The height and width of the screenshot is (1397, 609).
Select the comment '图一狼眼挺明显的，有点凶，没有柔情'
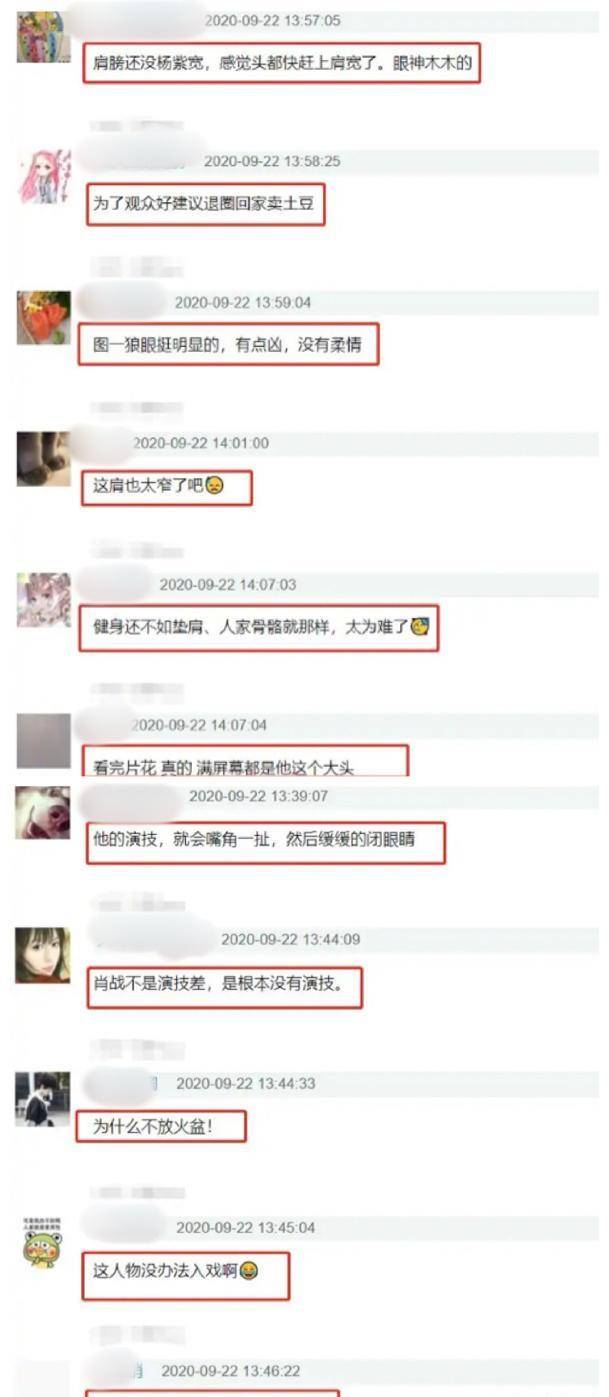[227, 345]
